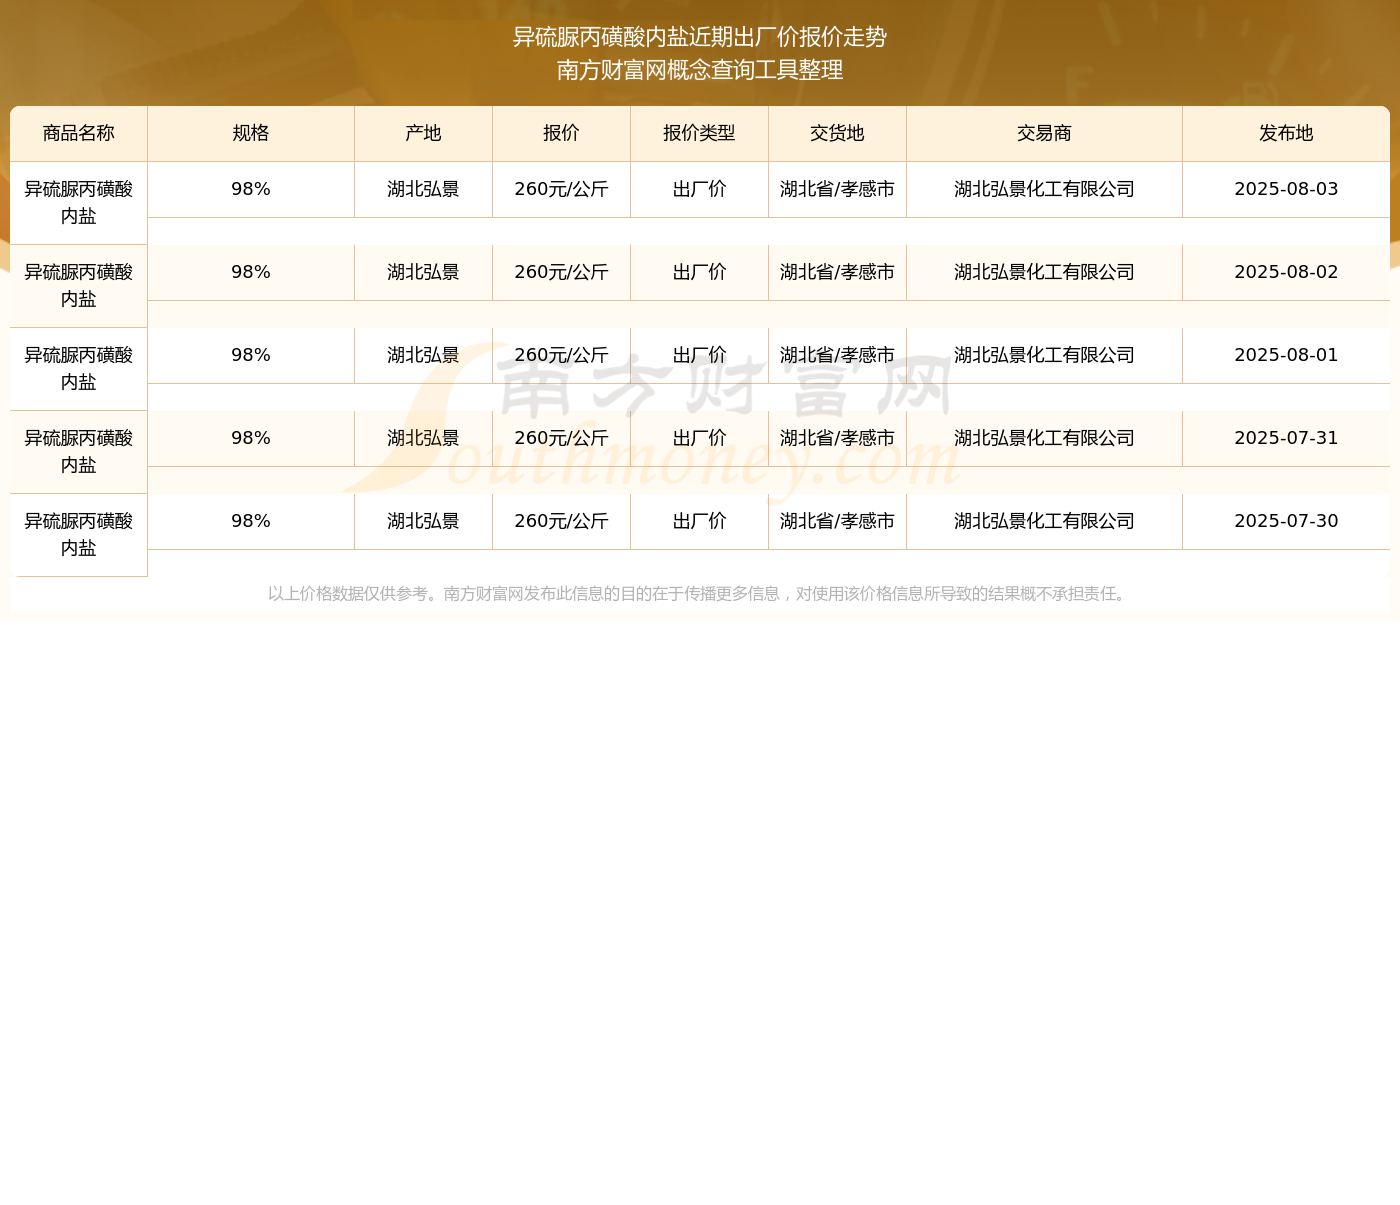Select the date 2025-07-31 cell
The image size is (1400, 1205).
(x=1286, y=439)
